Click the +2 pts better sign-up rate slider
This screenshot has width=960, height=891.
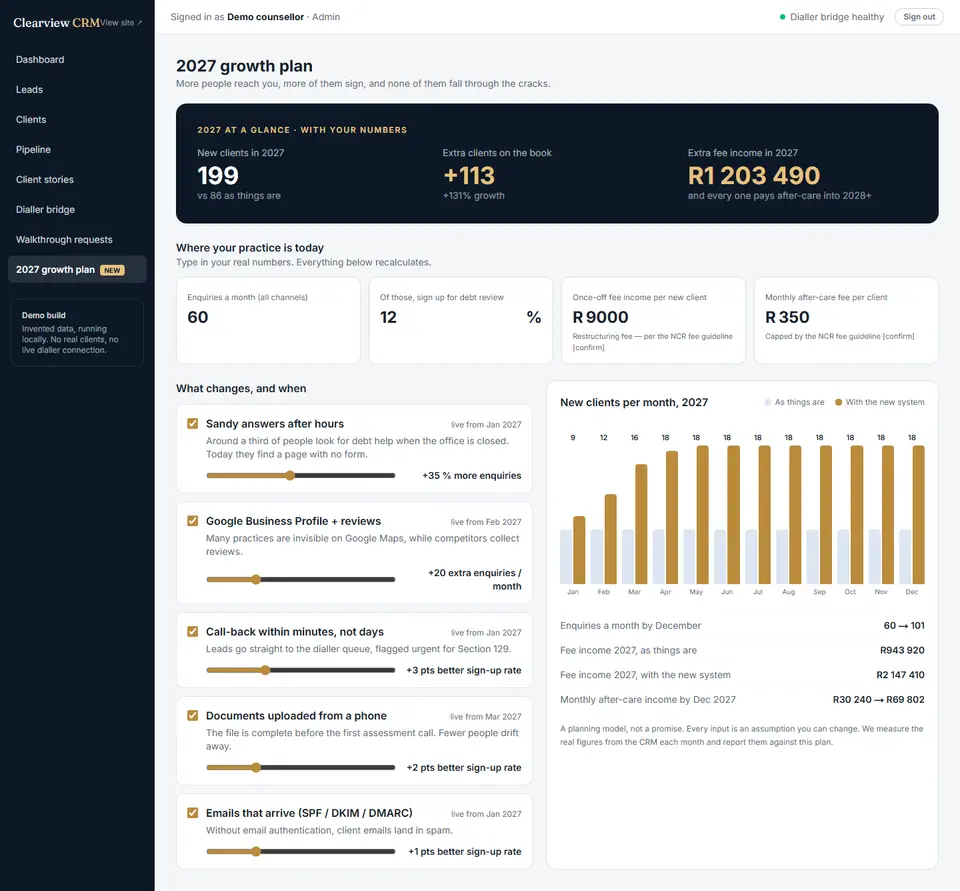pos(301,767)
